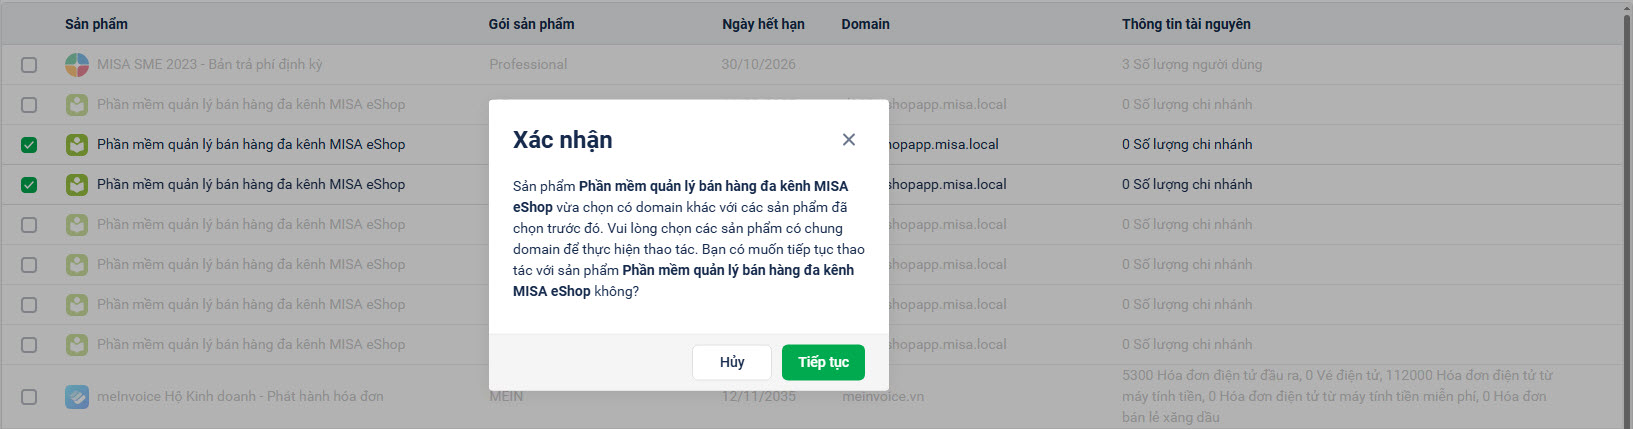The width and height of the screenshot is (1633, 429).
Task: Click the 'Xác nhận' dialog title
Action: 563,140
